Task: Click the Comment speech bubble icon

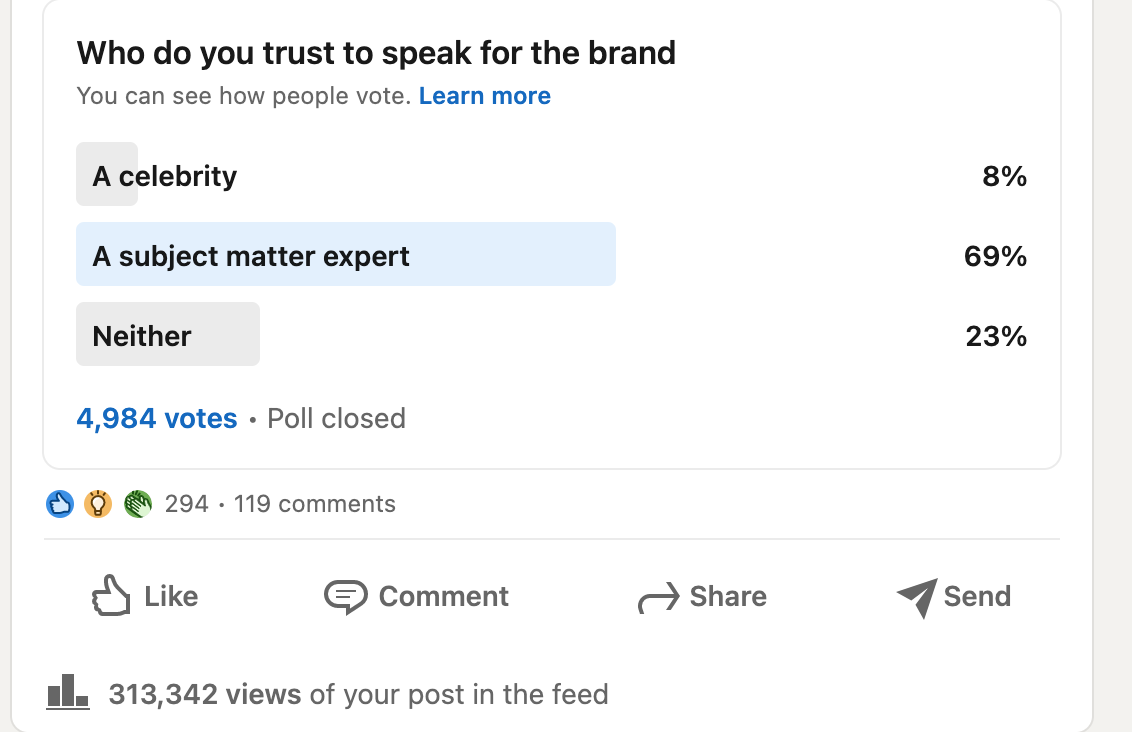Action: coord(346,597)
